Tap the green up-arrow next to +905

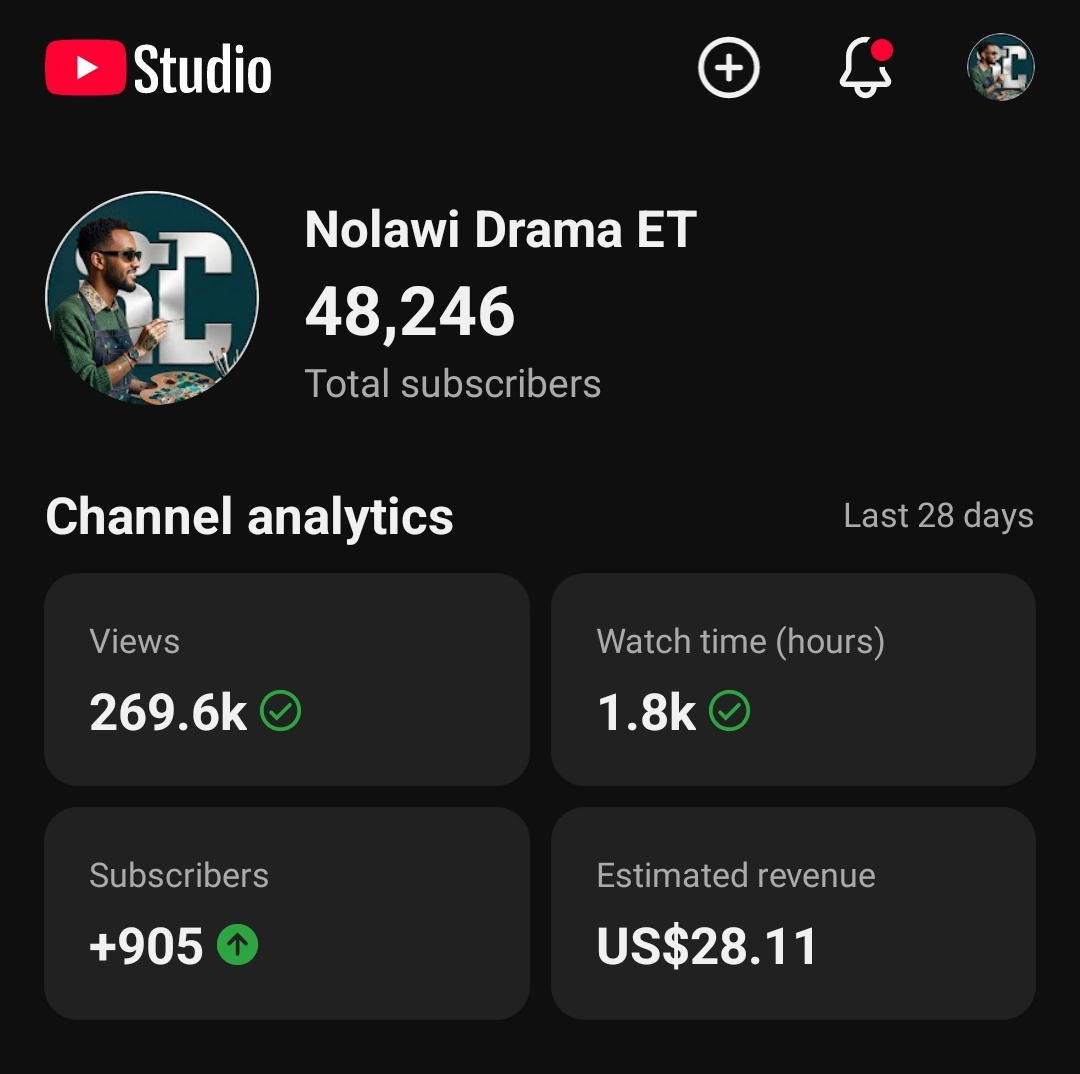[x=238, y=944]
